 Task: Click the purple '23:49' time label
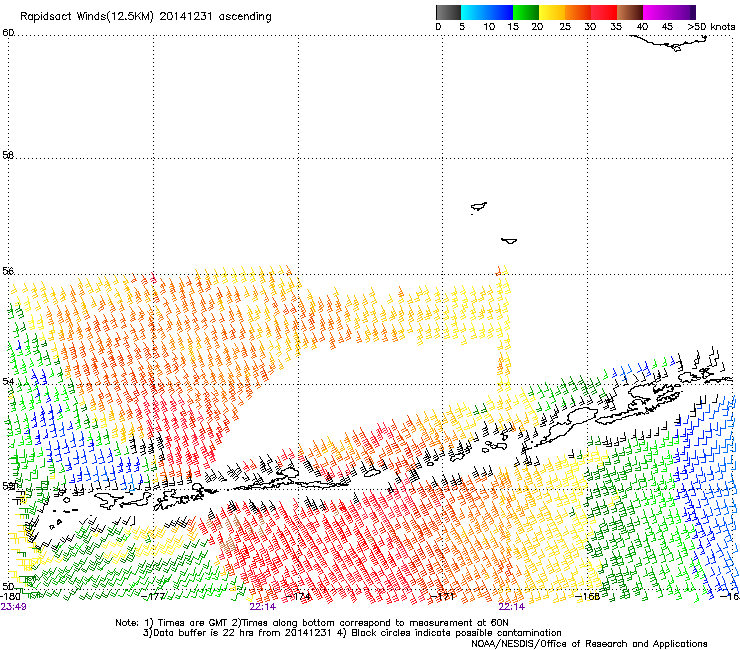(x=13, y=607)
